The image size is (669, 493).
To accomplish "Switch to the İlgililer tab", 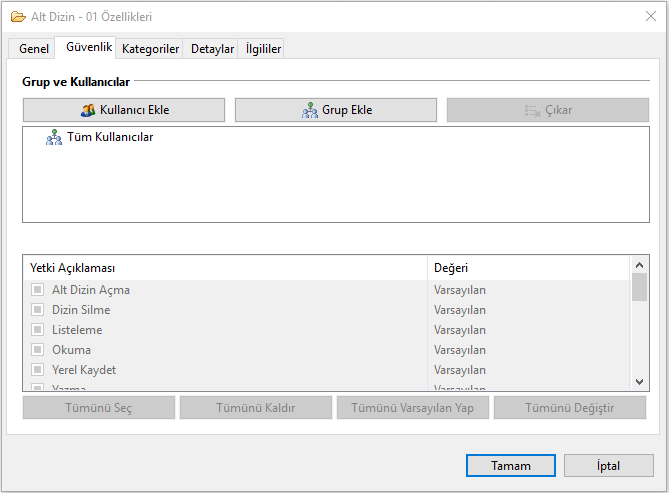I will pos(264,49).
